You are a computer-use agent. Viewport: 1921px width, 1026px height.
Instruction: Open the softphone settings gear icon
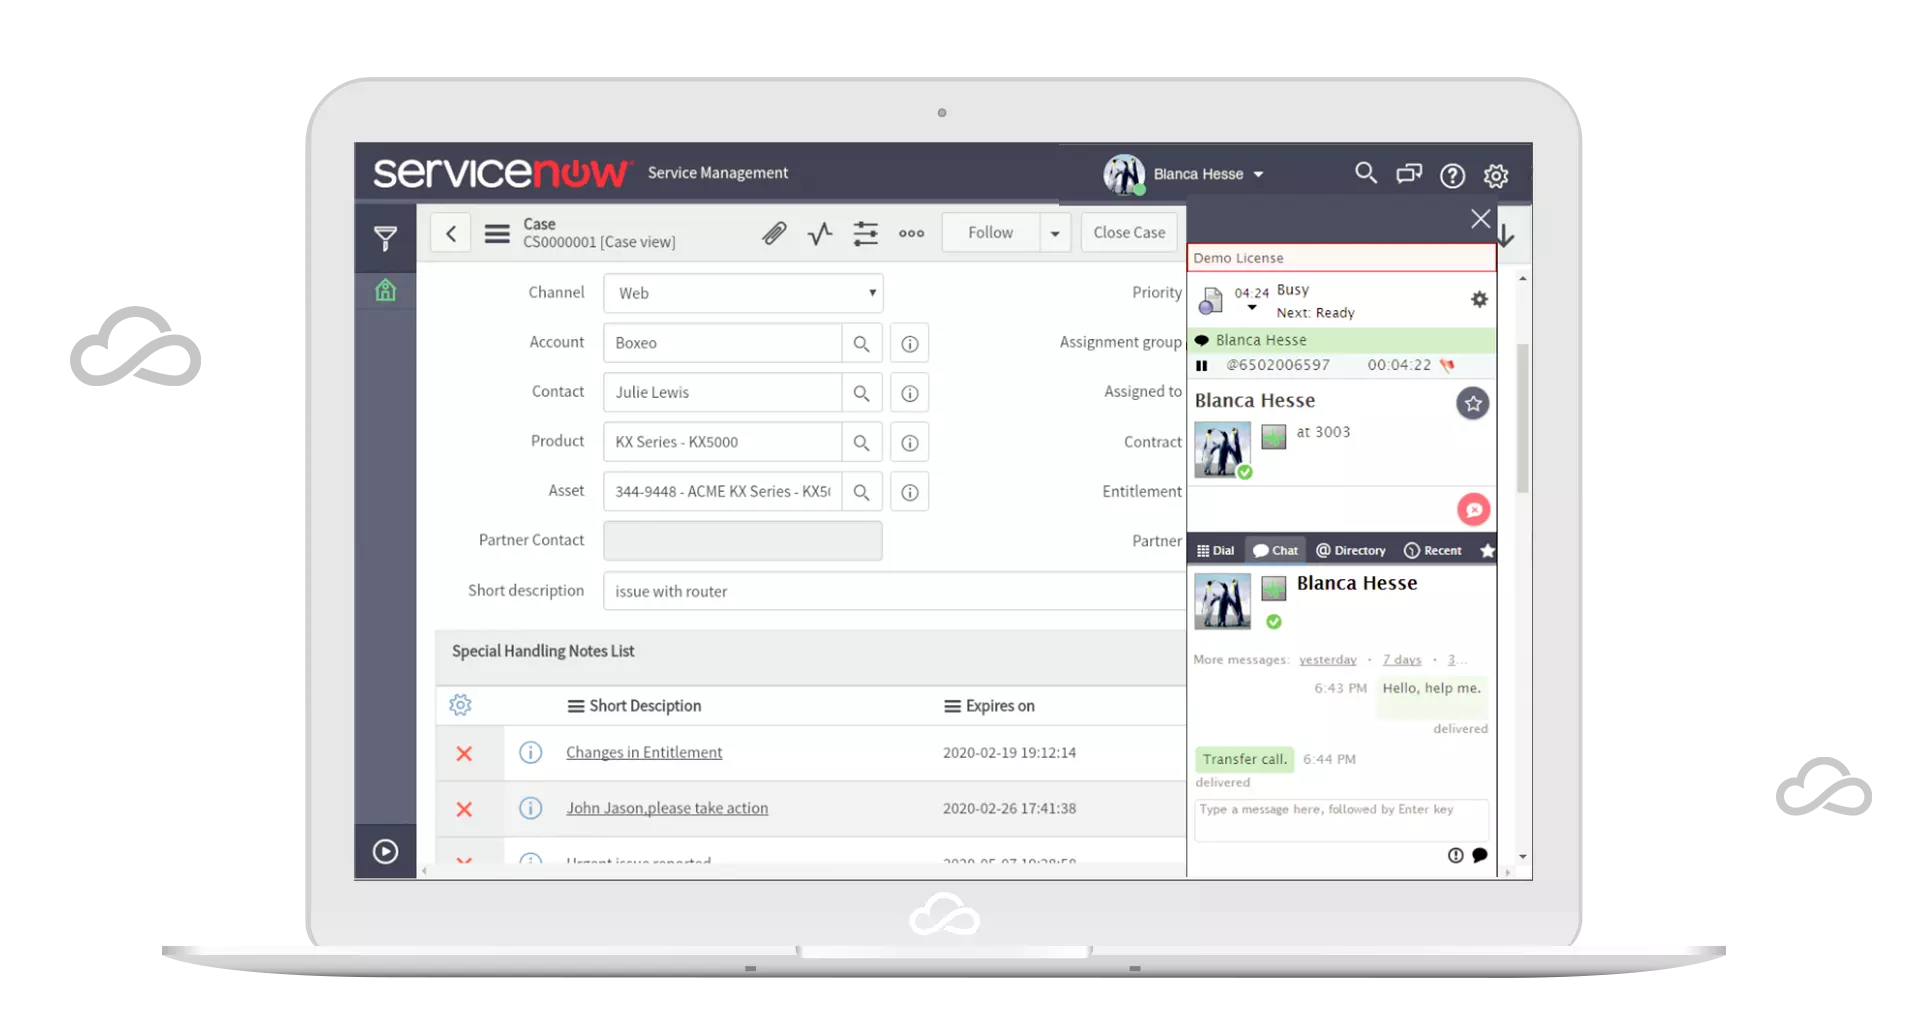(x=1479, y=299)
